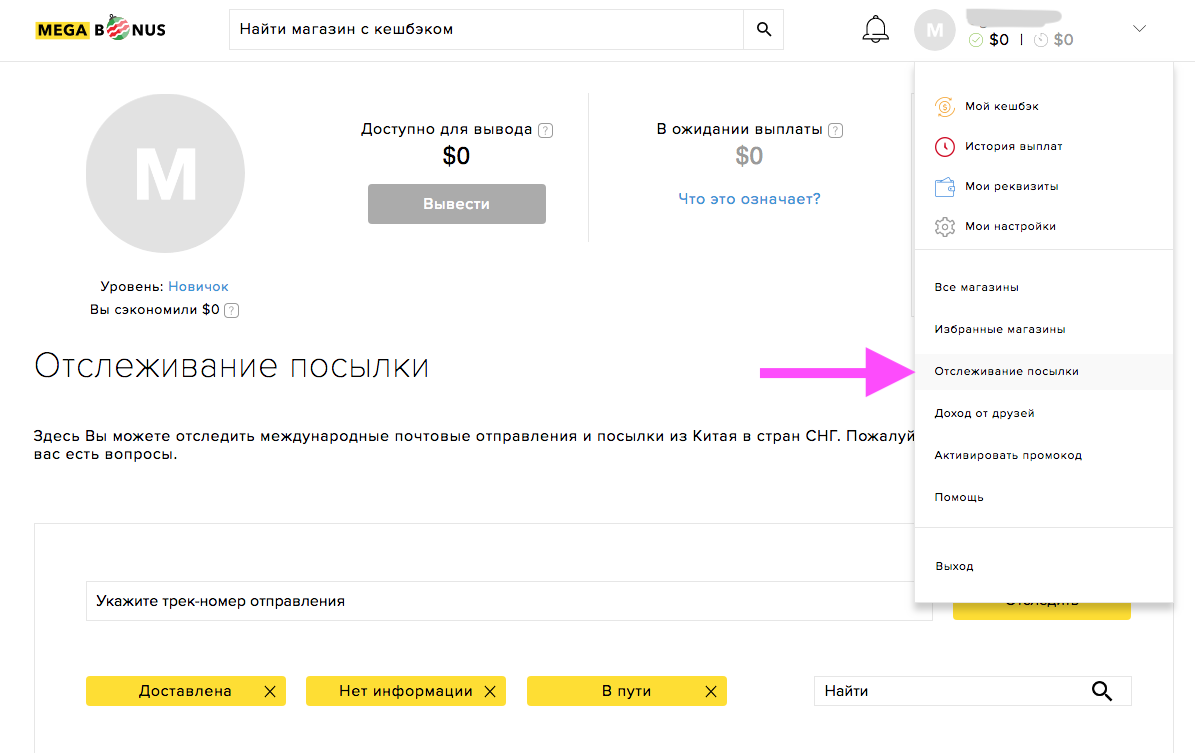Click the Новичок level link

(198, 286)
